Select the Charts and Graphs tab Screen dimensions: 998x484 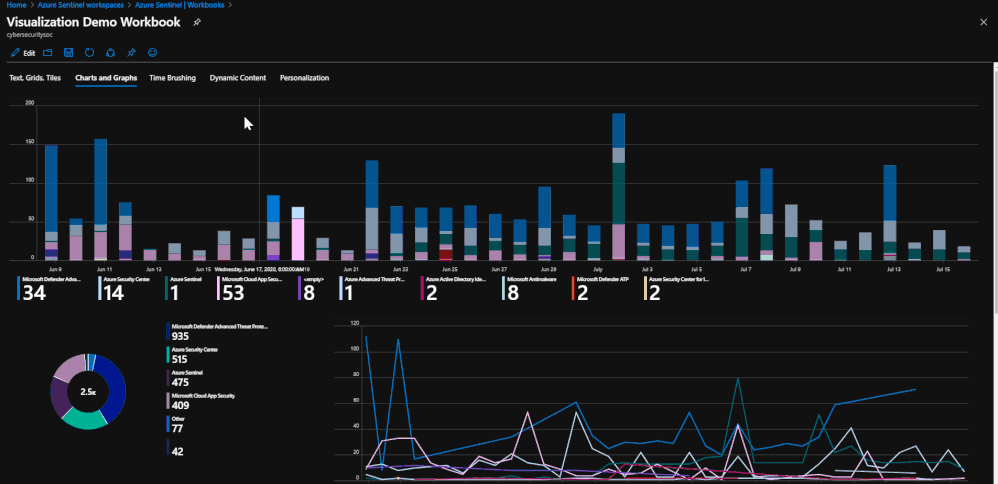coord(106,78)
